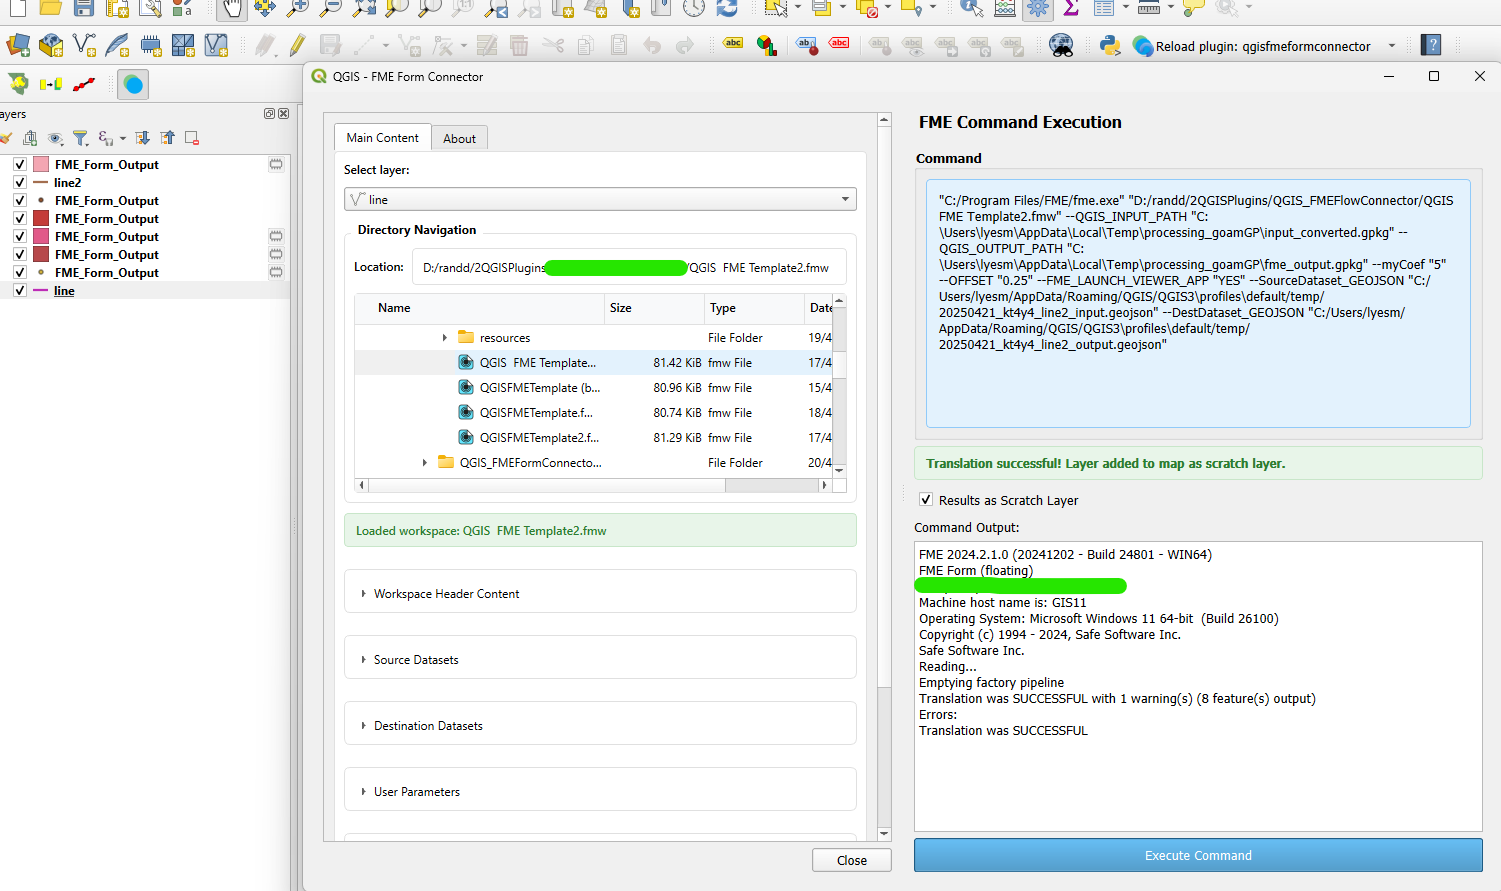
Task: Uncheck the bright-red FME_Form_Output layer checkbox
Action: (20, 218)
